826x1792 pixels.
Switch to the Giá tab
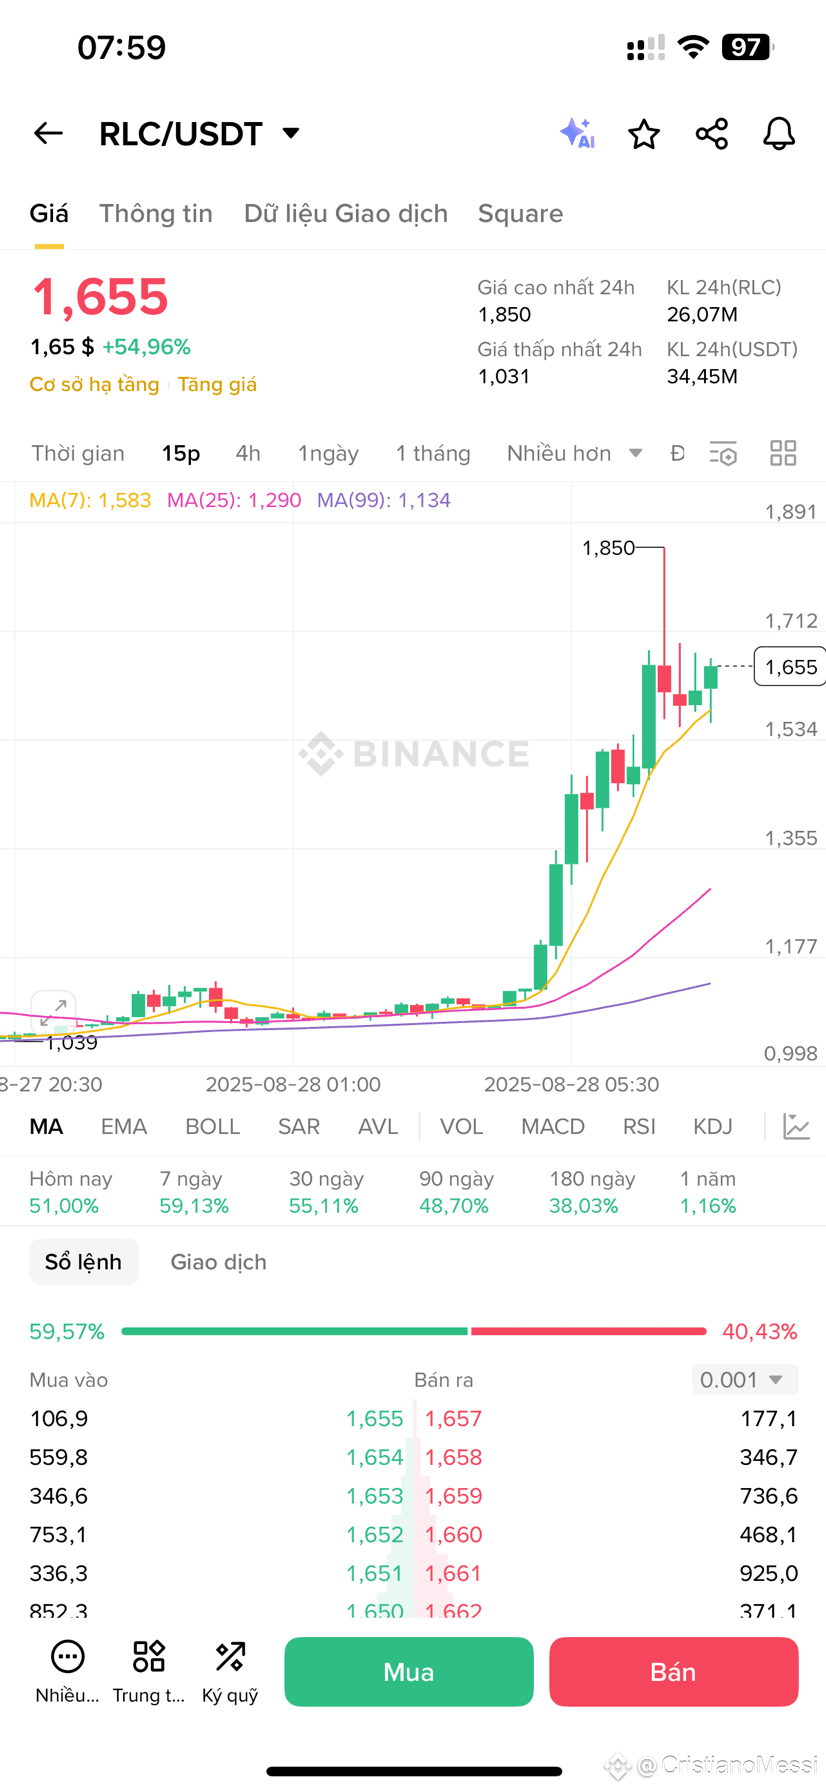[x=49, y=213]
